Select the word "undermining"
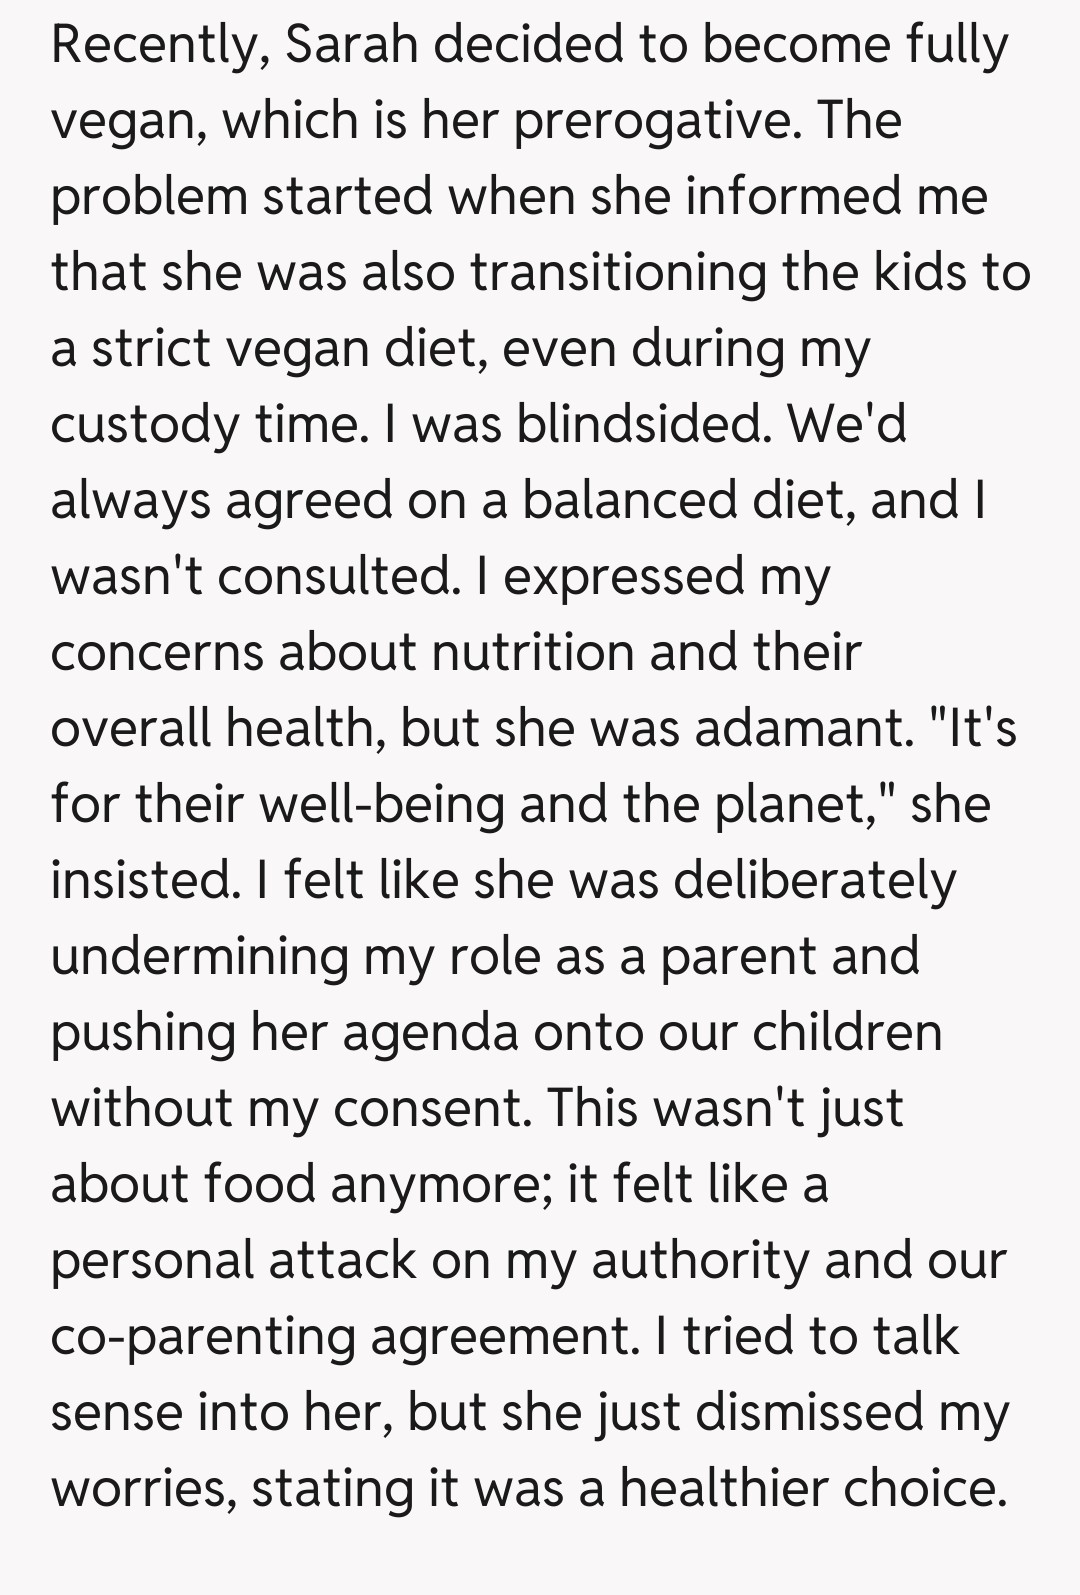Viewport: 1080px width, 1595px height. coord(198,956)
